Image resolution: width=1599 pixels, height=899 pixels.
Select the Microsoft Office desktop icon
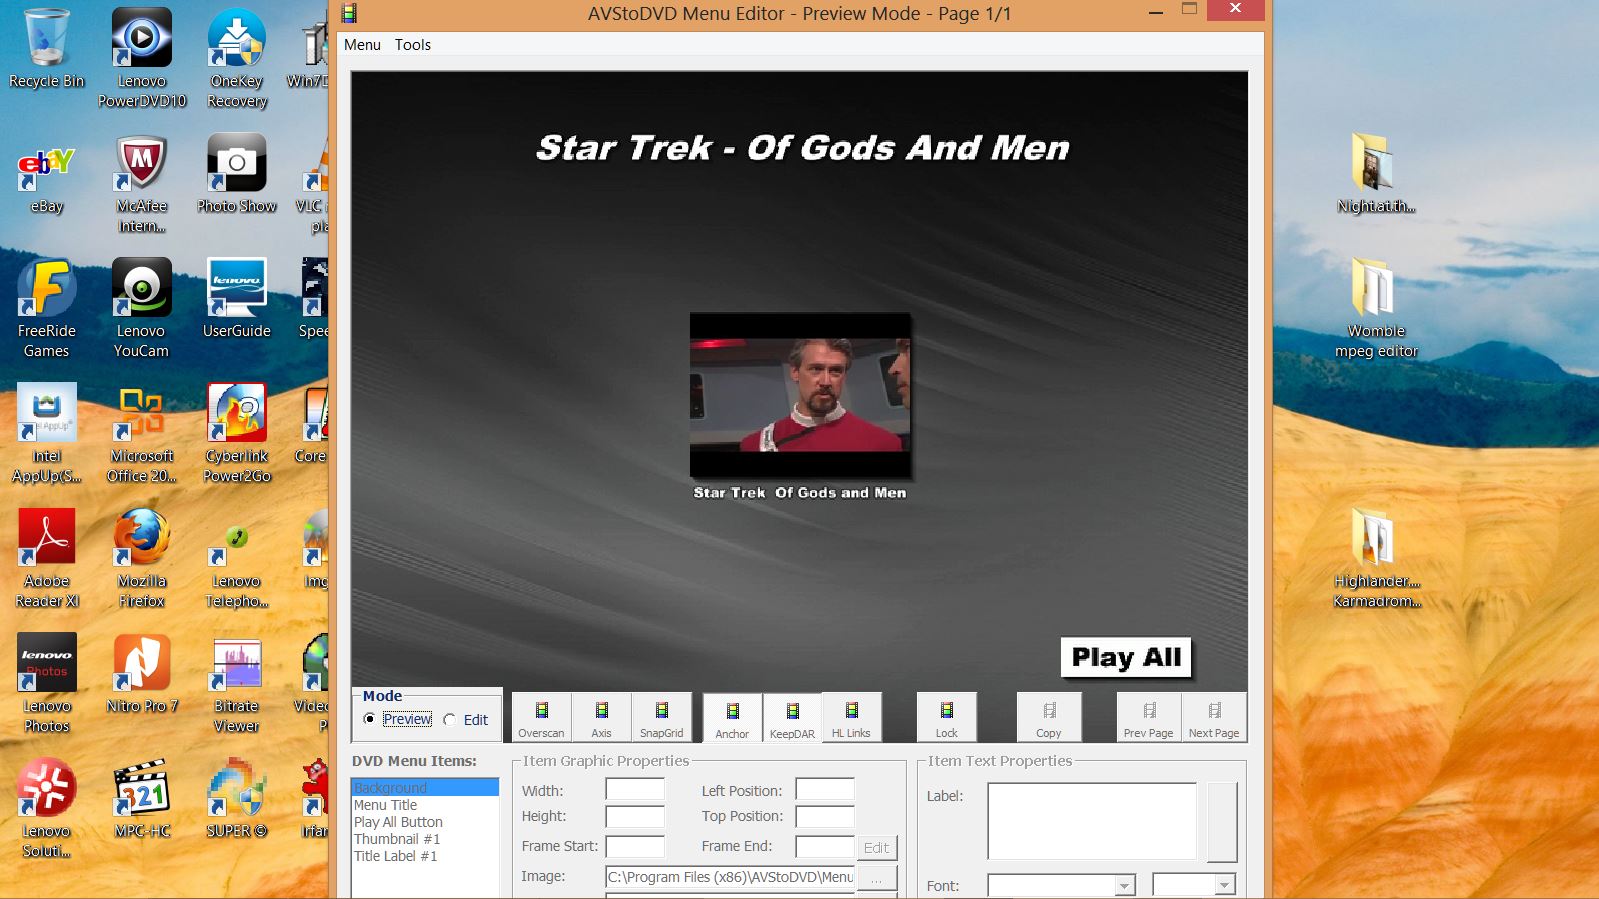coord(142,433)
